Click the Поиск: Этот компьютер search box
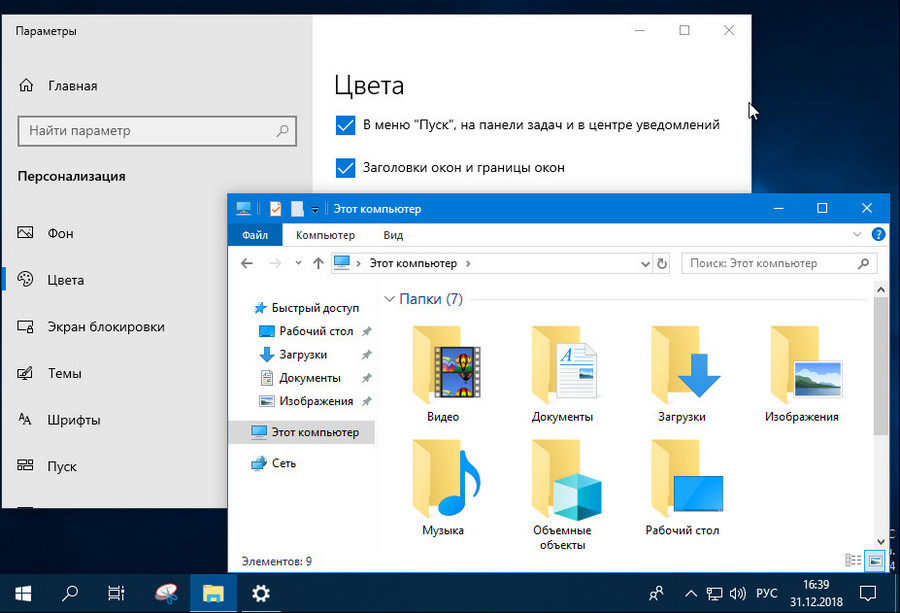The width and height of the screenshot is (900, 613). click(779, 263)
